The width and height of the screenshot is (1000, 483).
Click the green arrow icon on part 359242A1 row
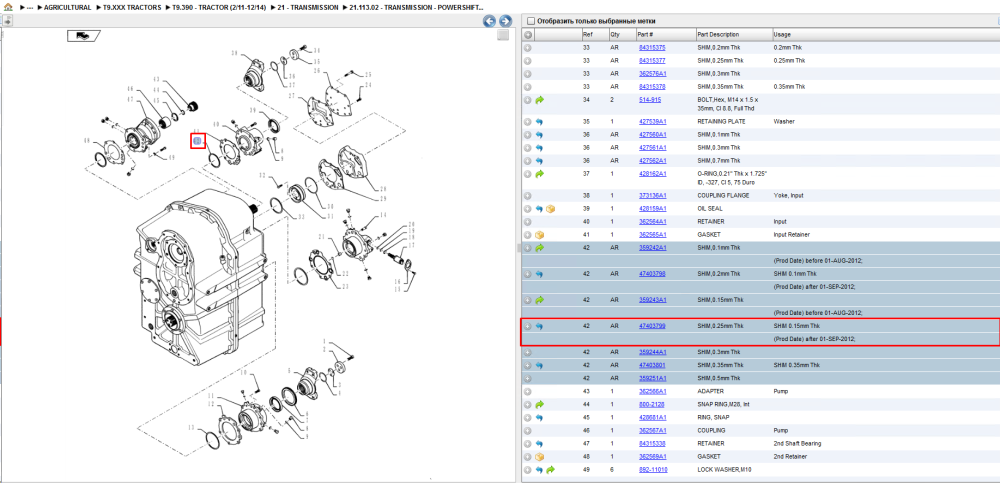(540, 248)
